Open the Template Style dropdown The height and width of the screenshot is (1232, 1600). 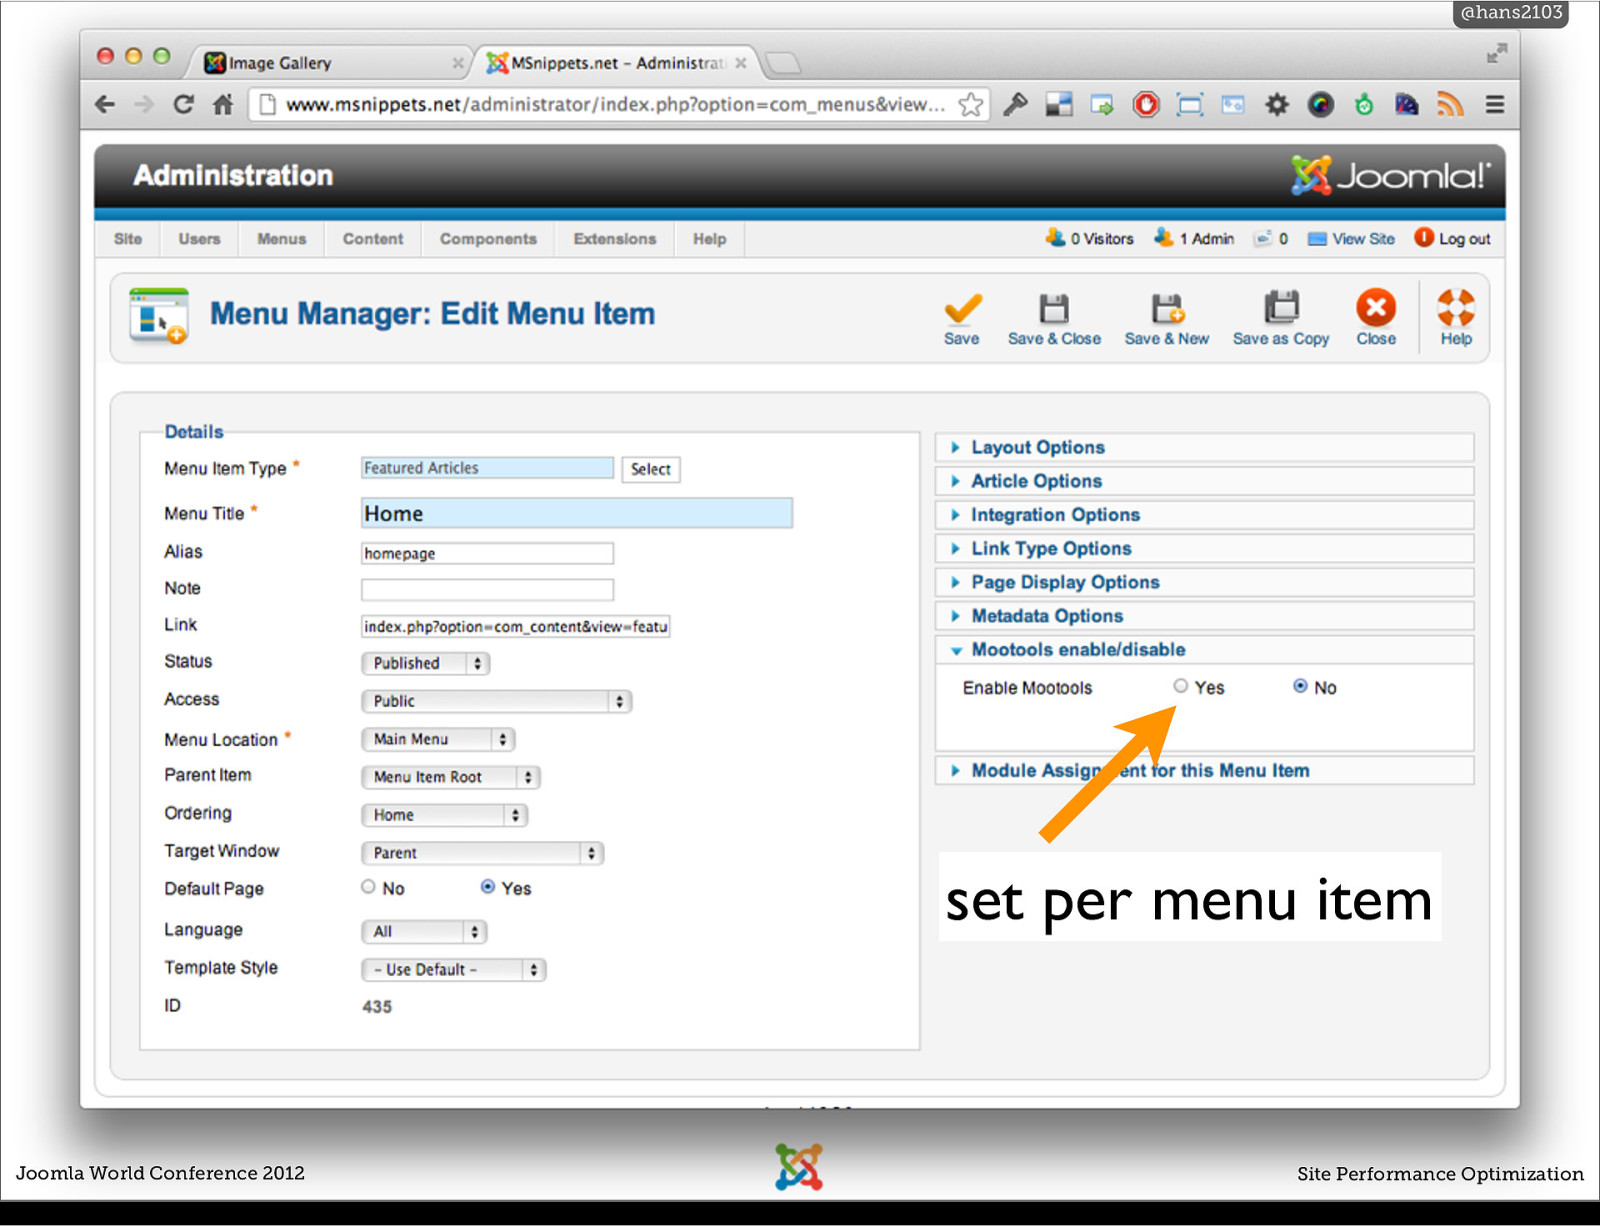point(453,970)
